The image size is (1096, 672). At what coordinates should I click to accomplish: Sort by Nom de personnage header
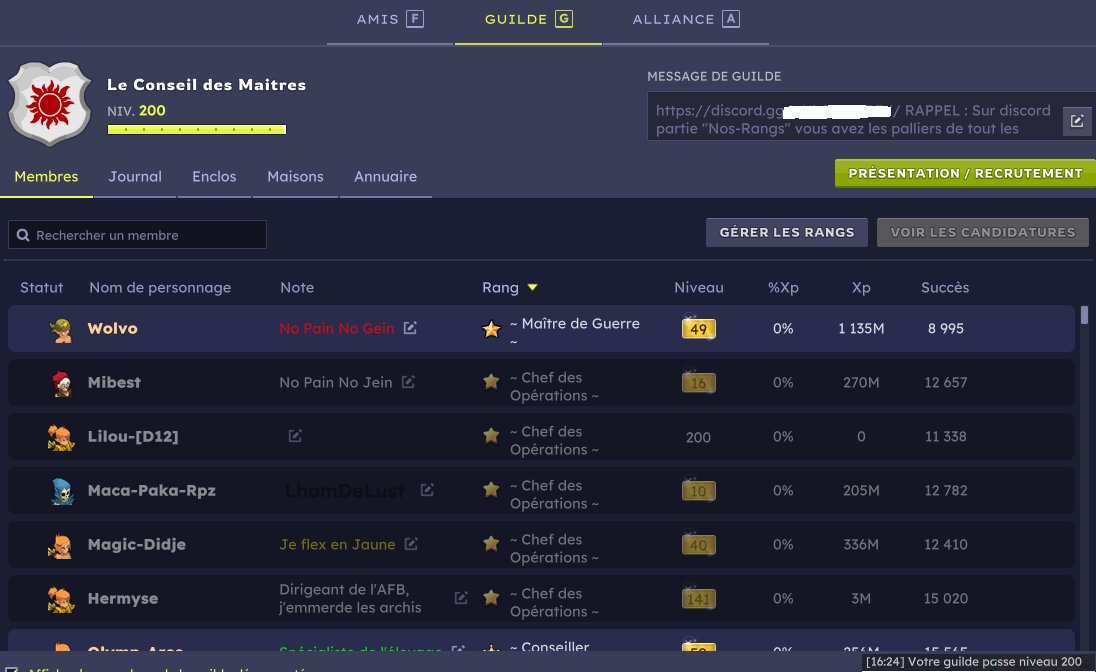pos(160,287)
